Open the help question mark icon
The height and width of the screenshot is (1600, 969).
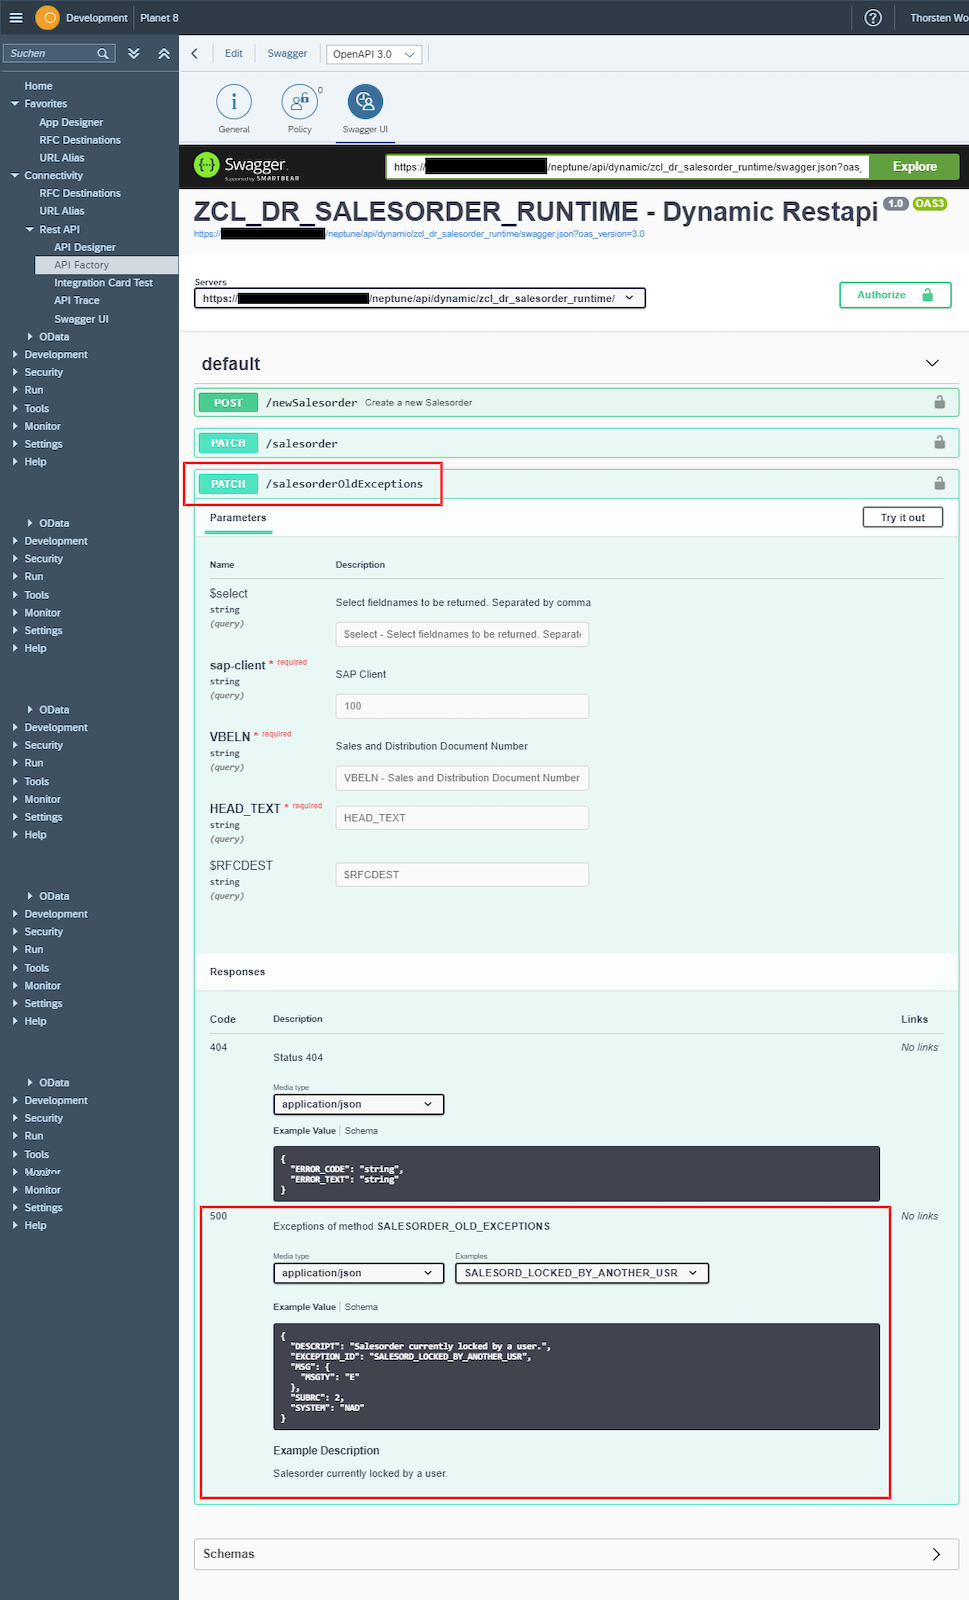coord(873,18)
